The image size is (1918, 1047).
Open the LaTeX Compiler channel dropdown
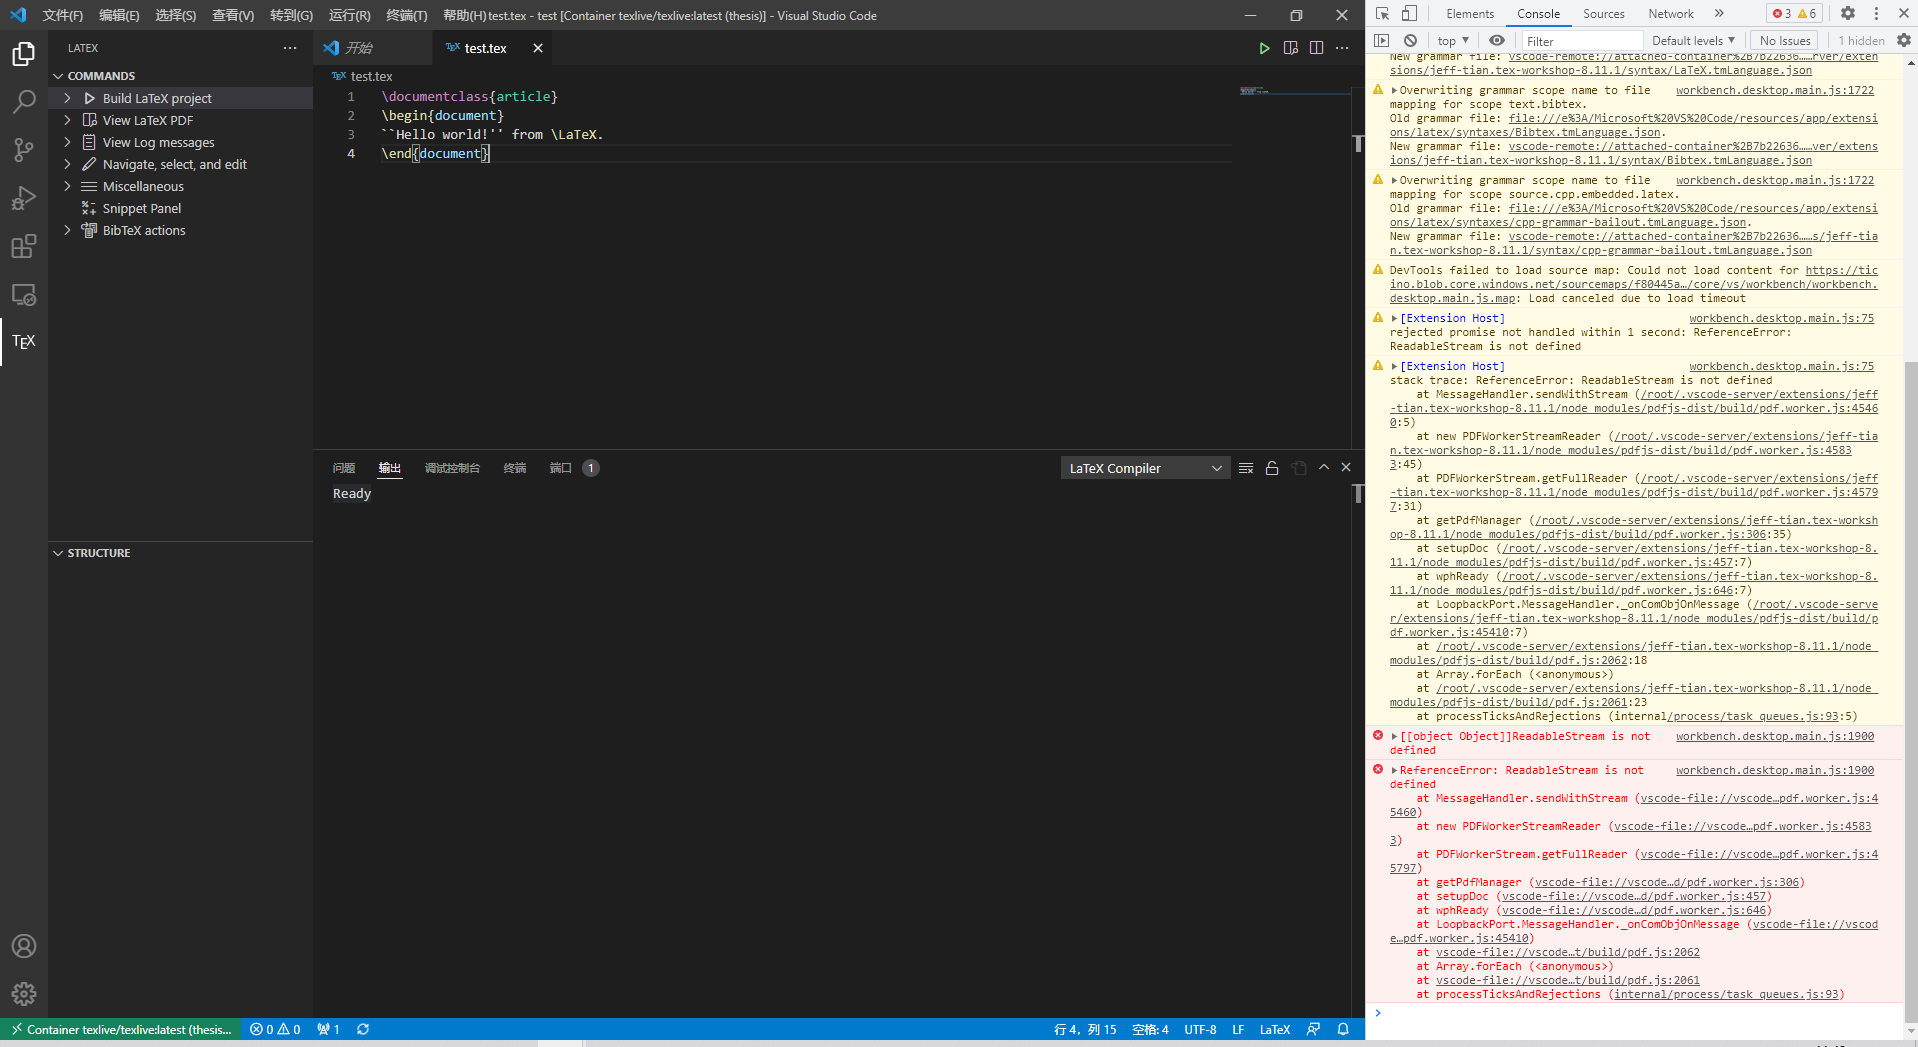pos(1144,467)
